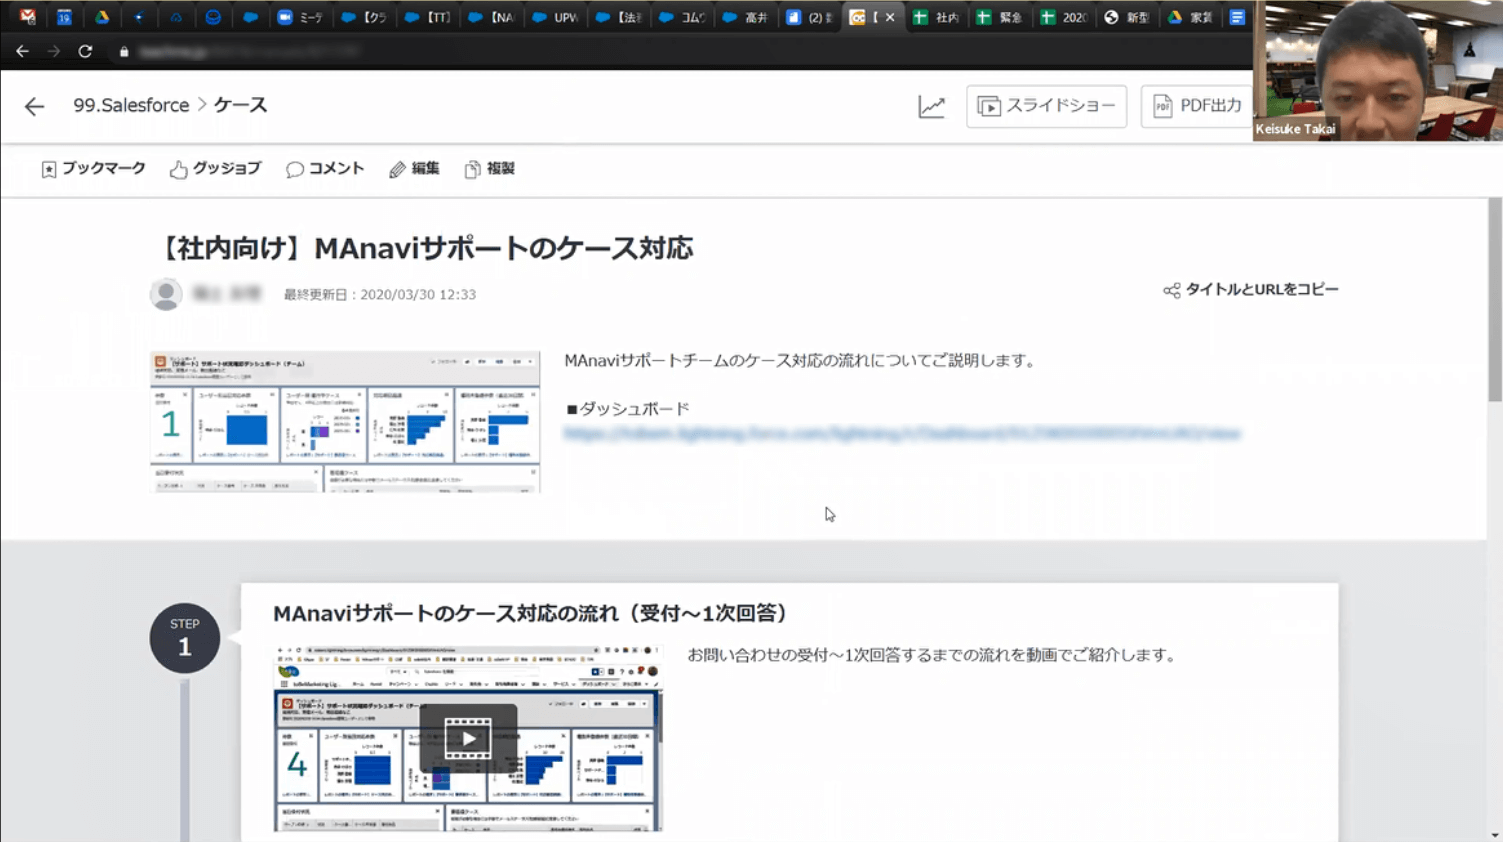Open the last Google Docs tab
The image size is (1503, 842).
[1237, 17]
